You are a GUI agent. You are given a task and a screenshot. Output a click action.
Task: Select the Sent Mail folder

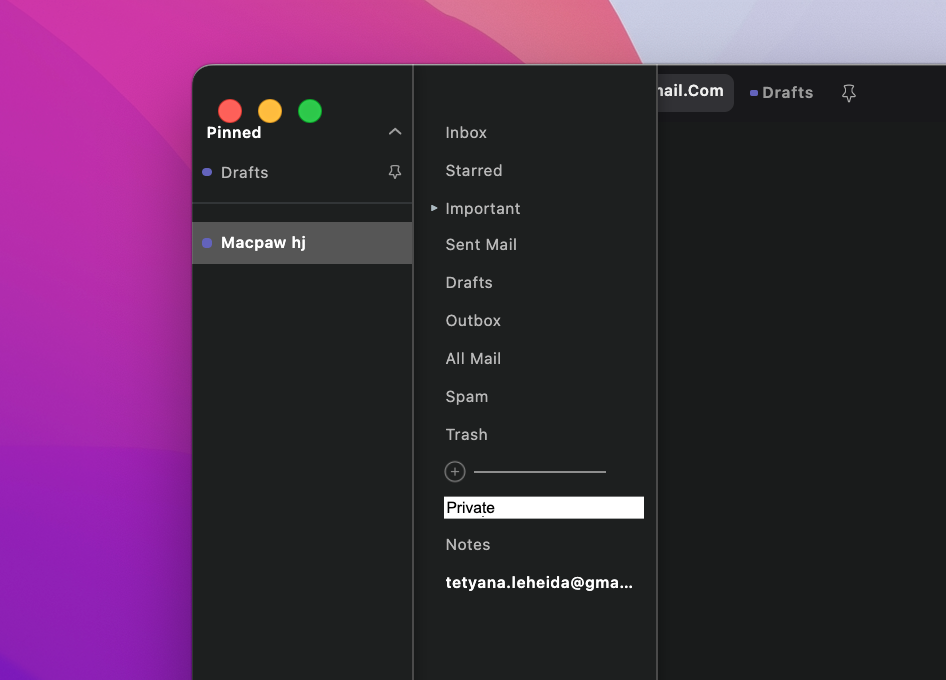[x=481, y=244]
